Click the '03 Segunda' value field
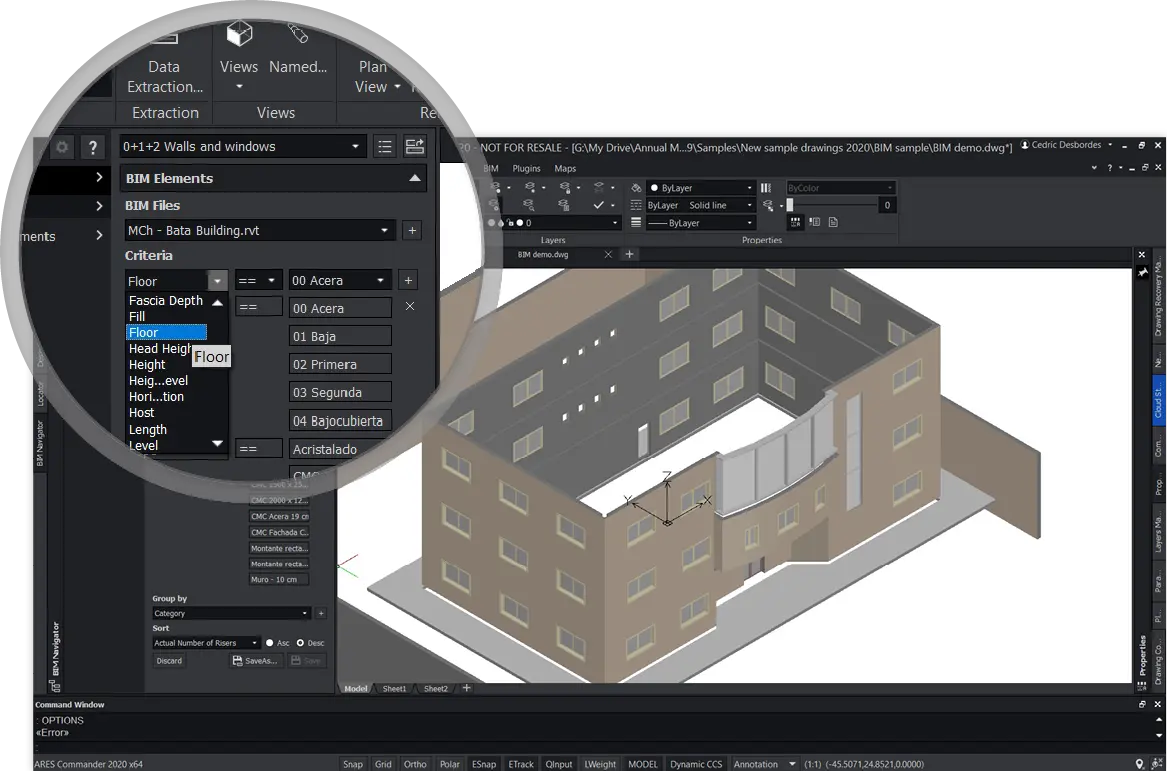The image size is (1167, 771). click(x=340, y=393)
